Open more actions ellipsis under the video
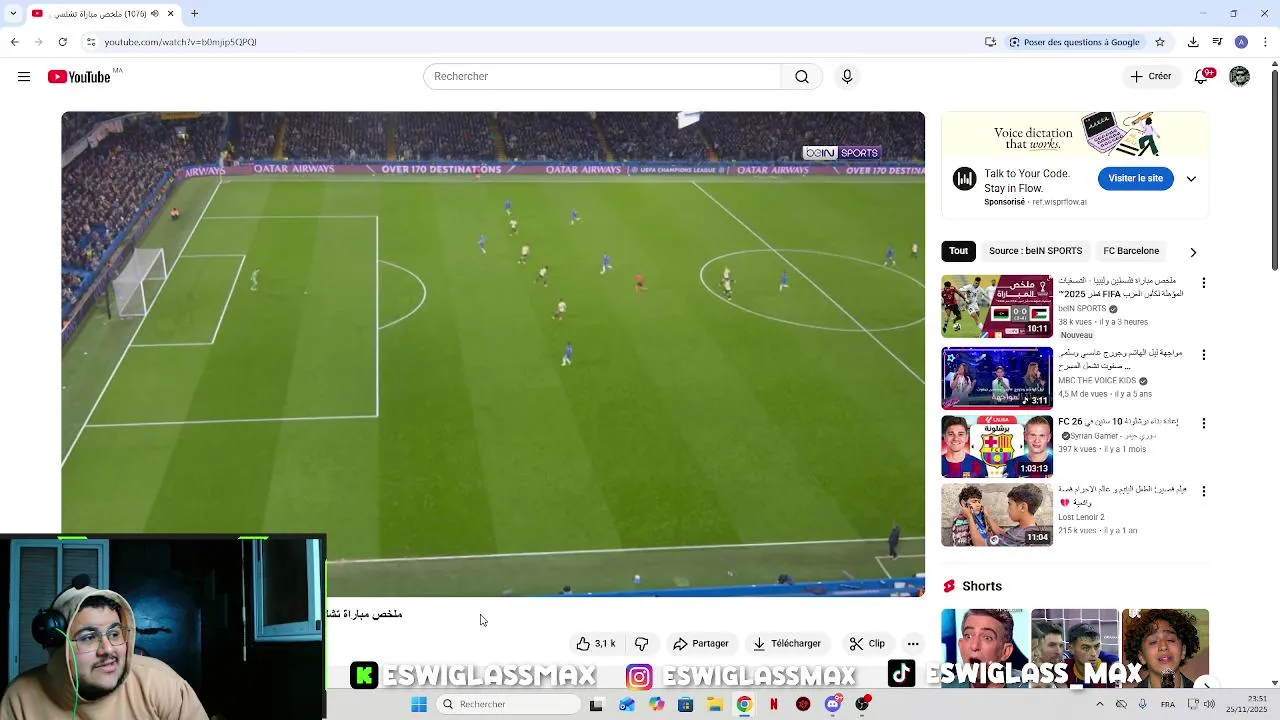The height and width of the screenshot is (720, 1280). click(913, 644)
